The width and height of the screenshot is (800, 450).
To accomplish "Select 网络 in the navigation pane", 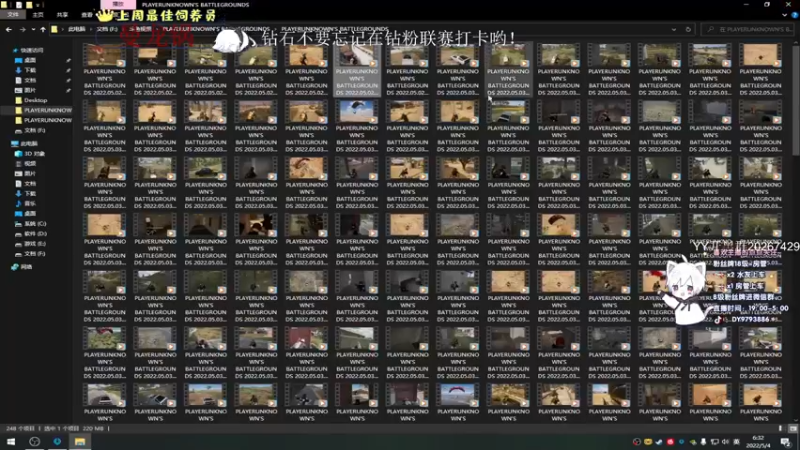I will pyautogui.click(x=26, y=267).
